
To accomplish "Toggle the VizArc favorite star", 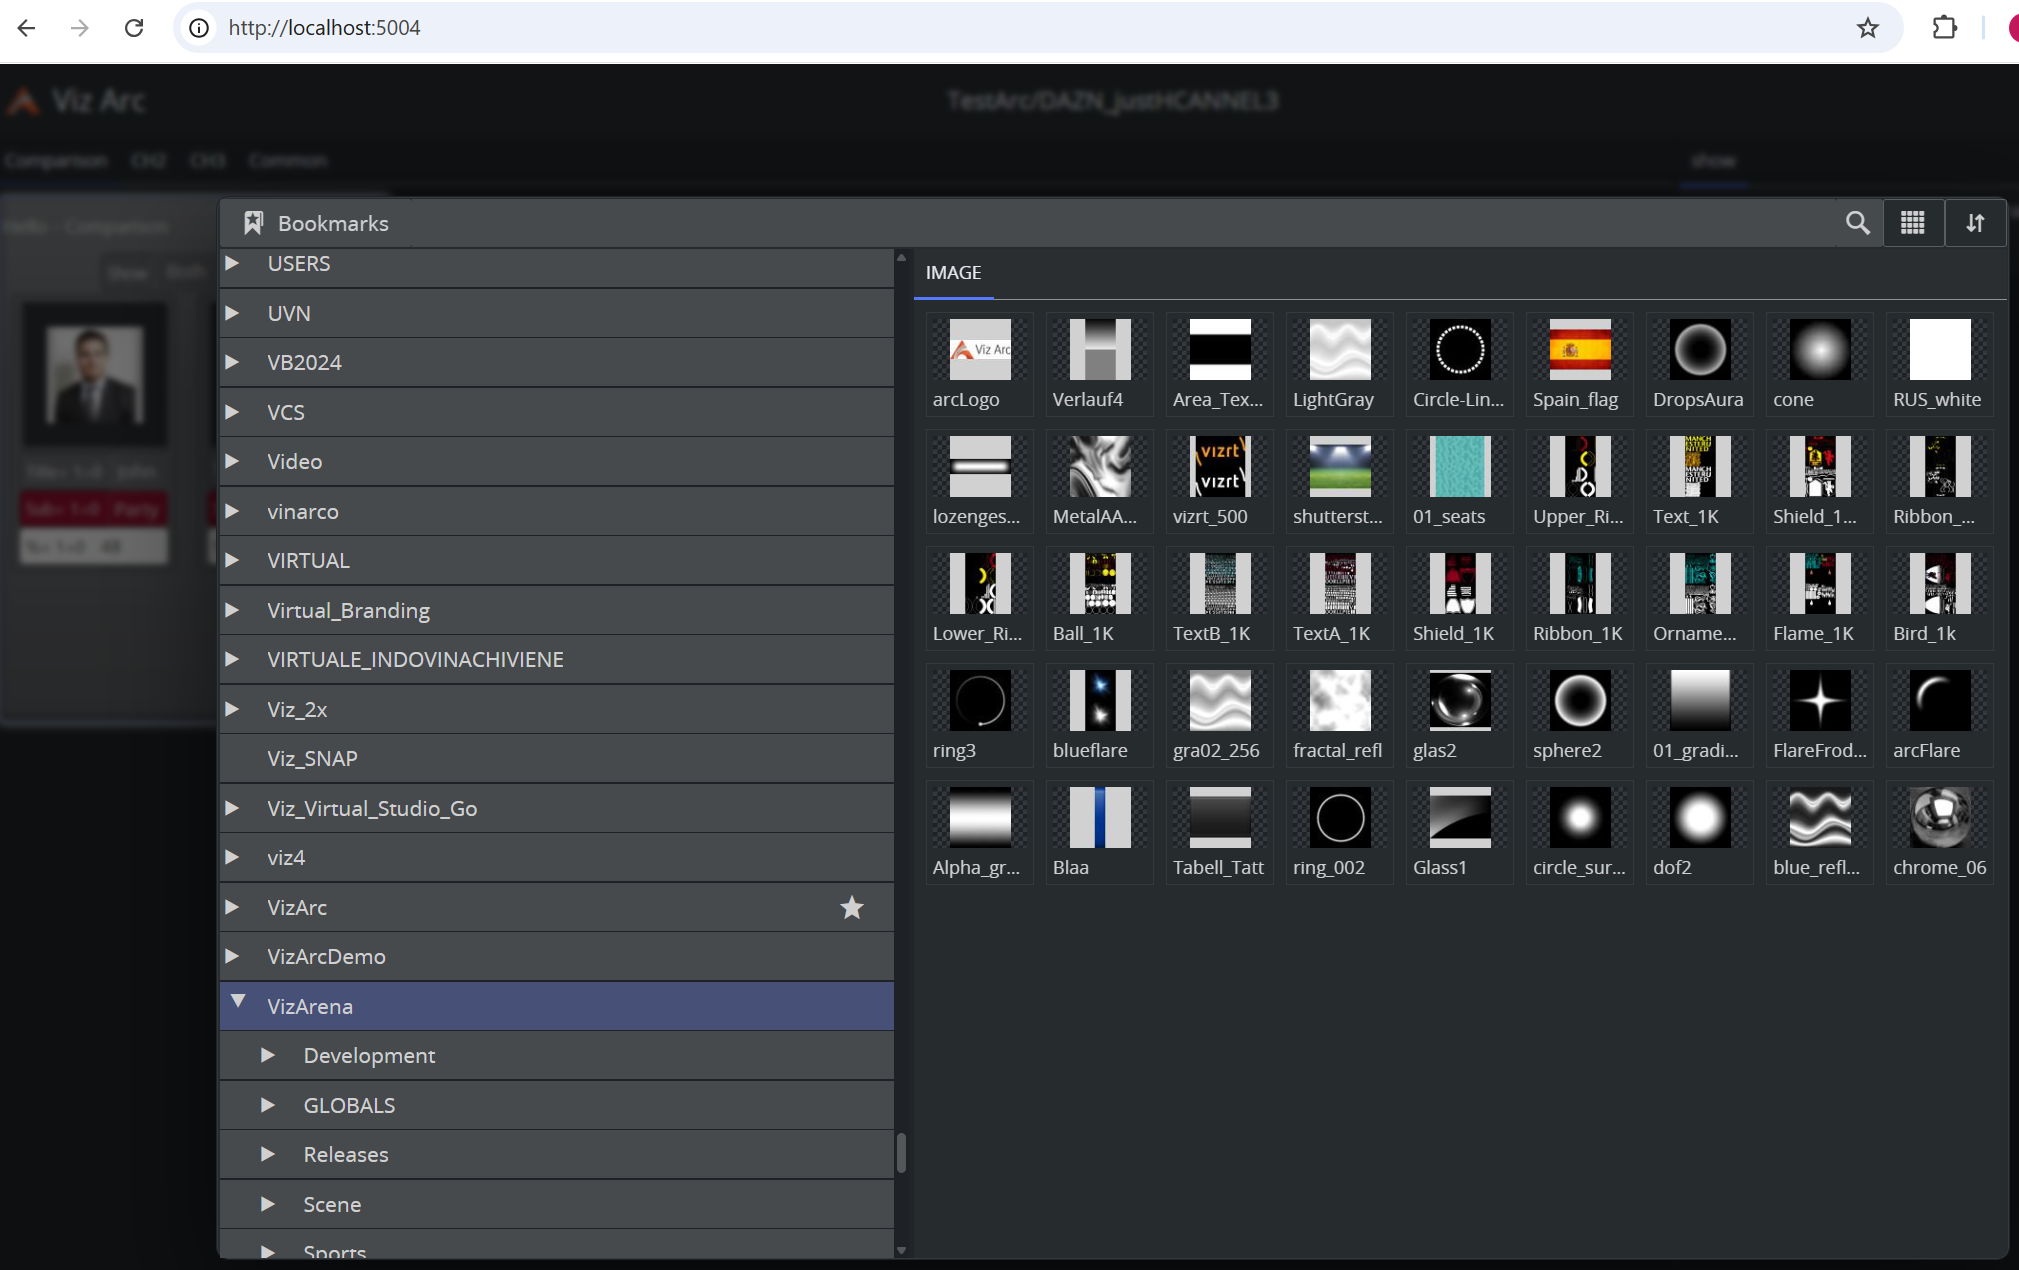I will pyautogui.click(x=851, y=907).
